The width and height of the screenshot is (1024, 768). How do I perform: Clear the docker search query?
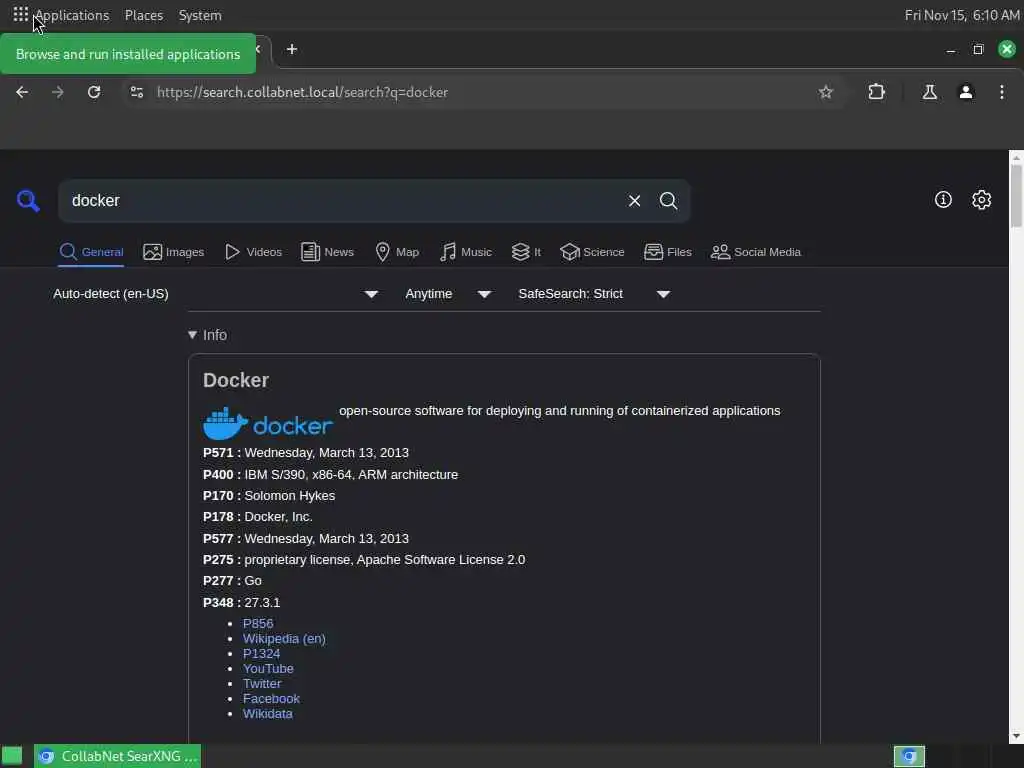click(x=634, y=200)
